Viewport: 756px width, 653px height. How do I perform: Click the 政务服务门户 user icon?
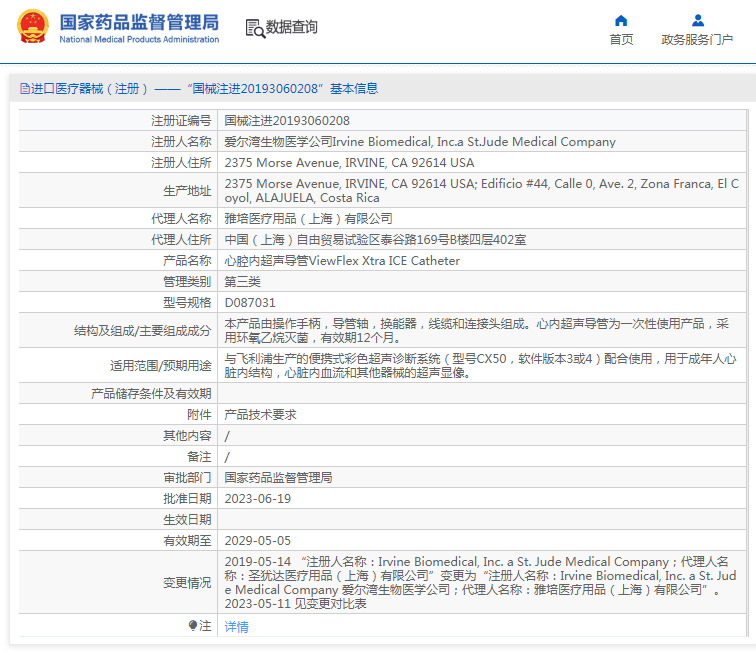pos(697,20)
